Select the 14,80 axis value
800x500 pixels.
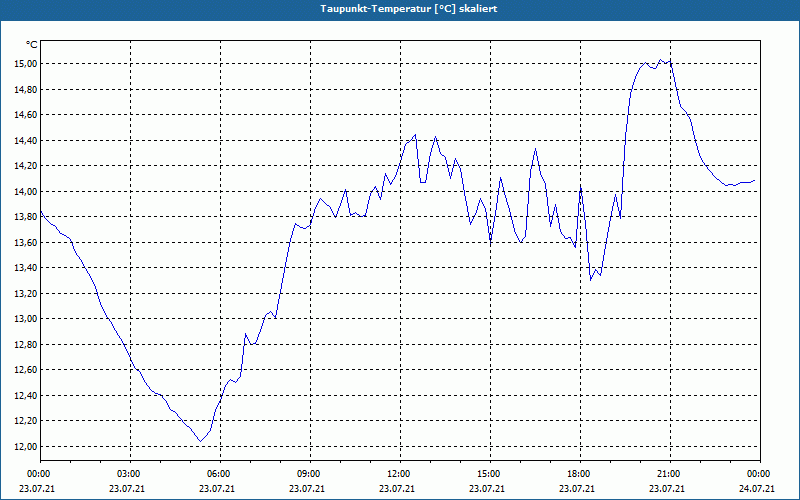click(27, 89)
